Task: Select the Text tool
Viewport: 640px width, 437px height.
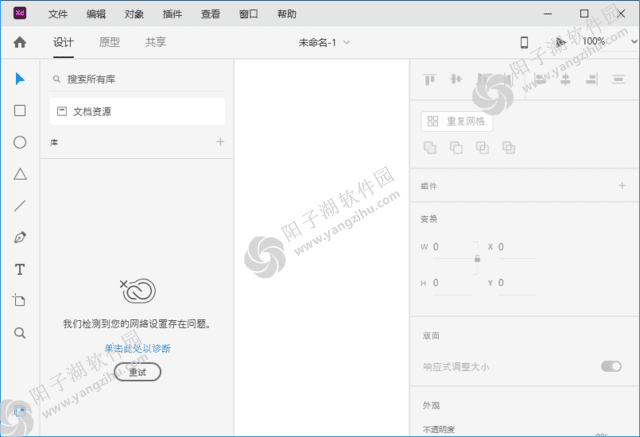Action: coord(20,269)
